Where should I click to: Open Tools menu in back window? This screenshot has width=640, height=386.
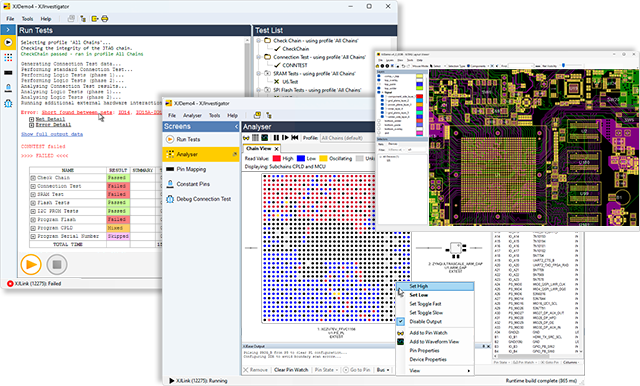tap(27, 19)
